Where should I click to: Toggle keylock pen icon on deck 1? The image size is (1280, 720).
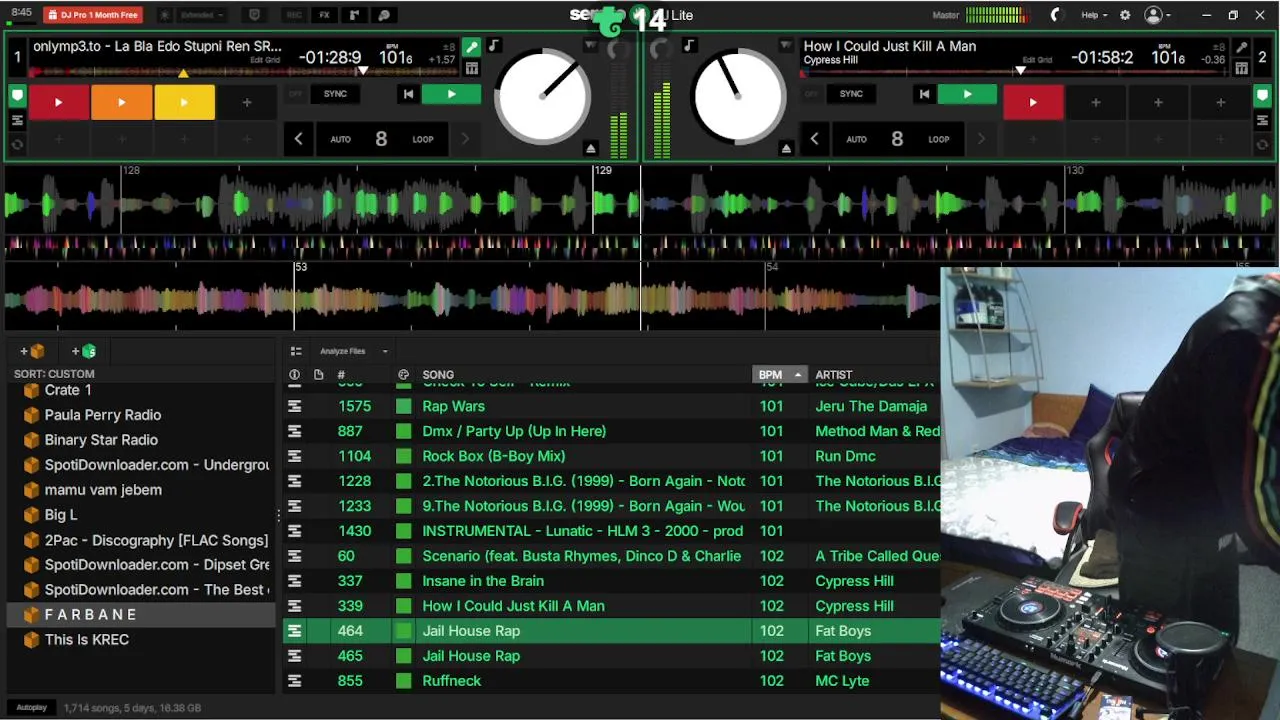point(471,47)
